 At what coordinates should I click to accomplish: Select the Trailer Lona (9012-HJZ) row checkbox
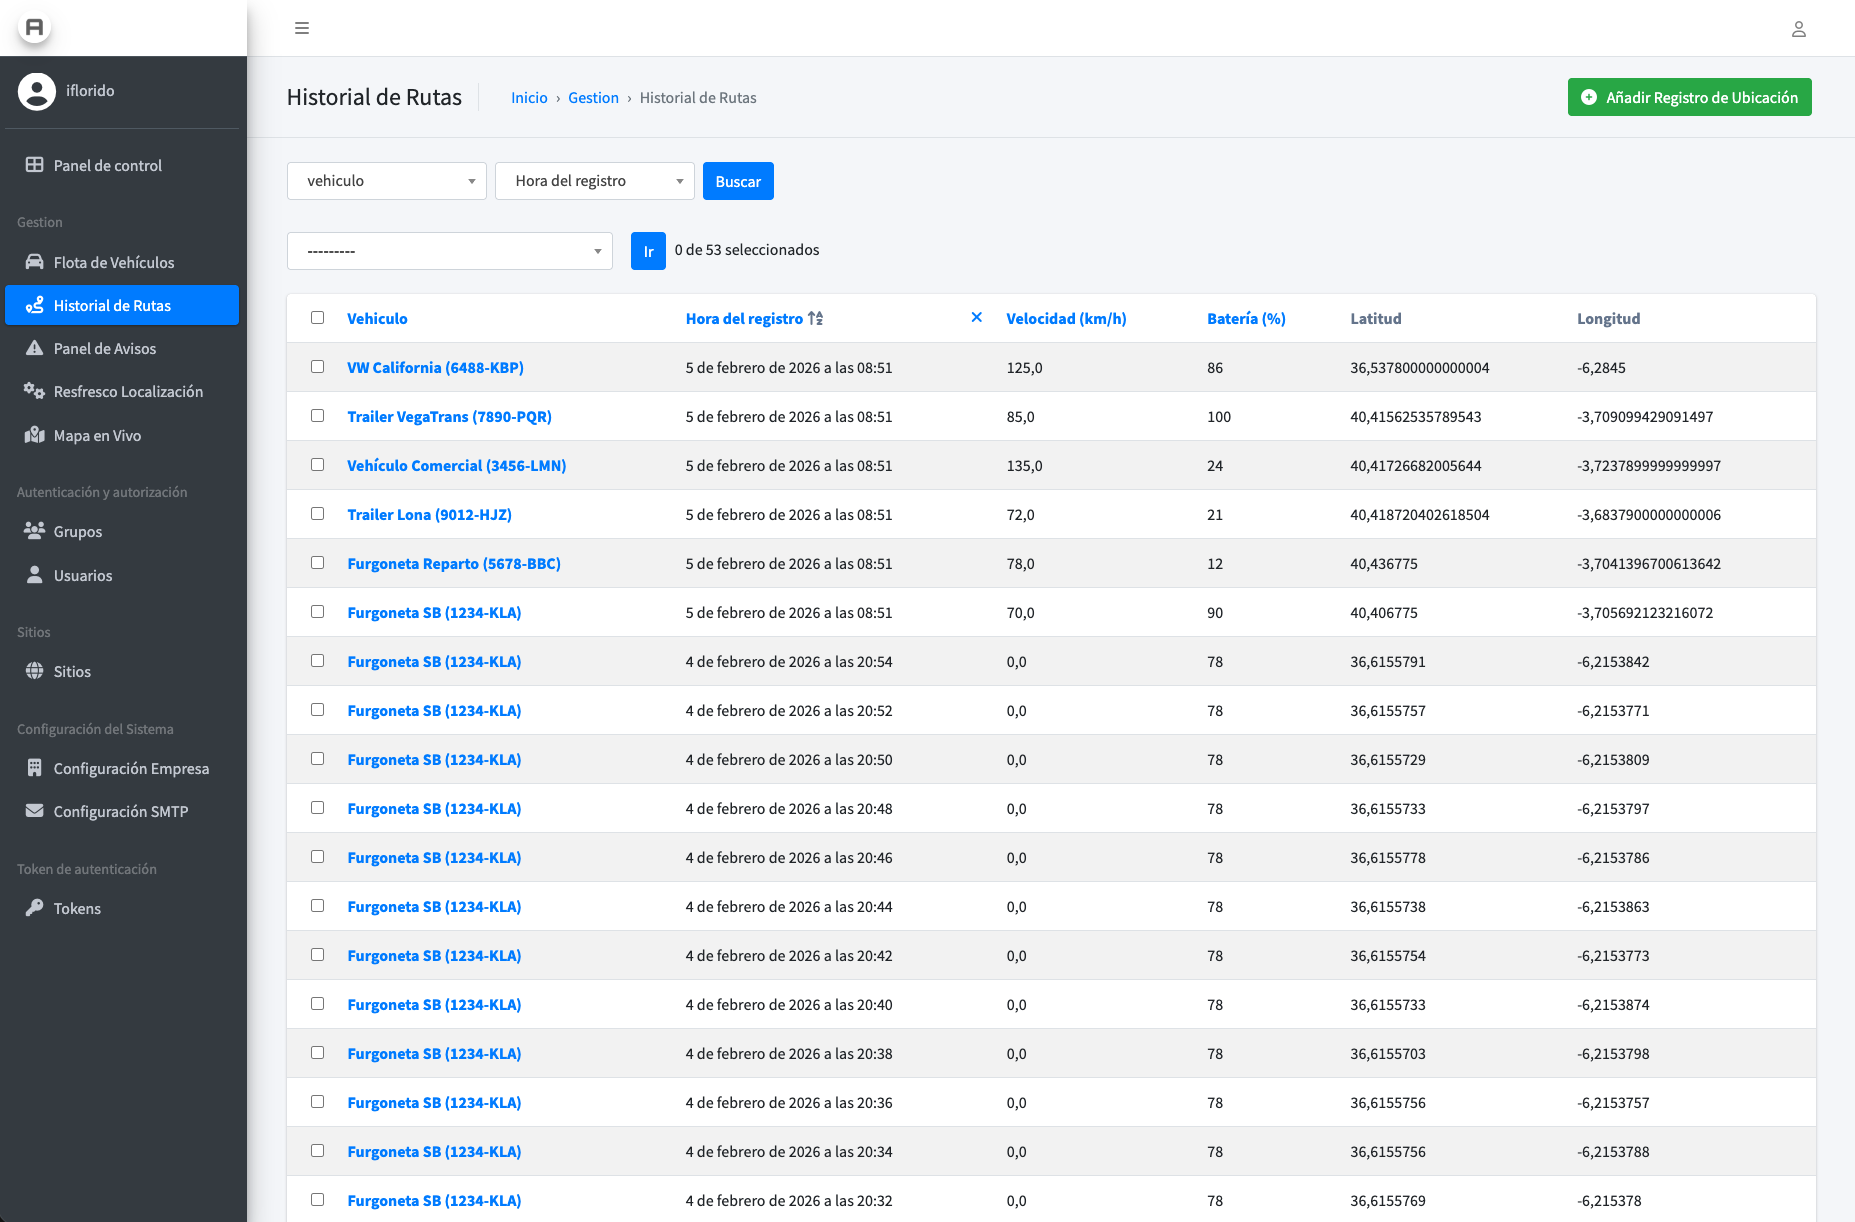pyautogui.click(x=317, y=514)
